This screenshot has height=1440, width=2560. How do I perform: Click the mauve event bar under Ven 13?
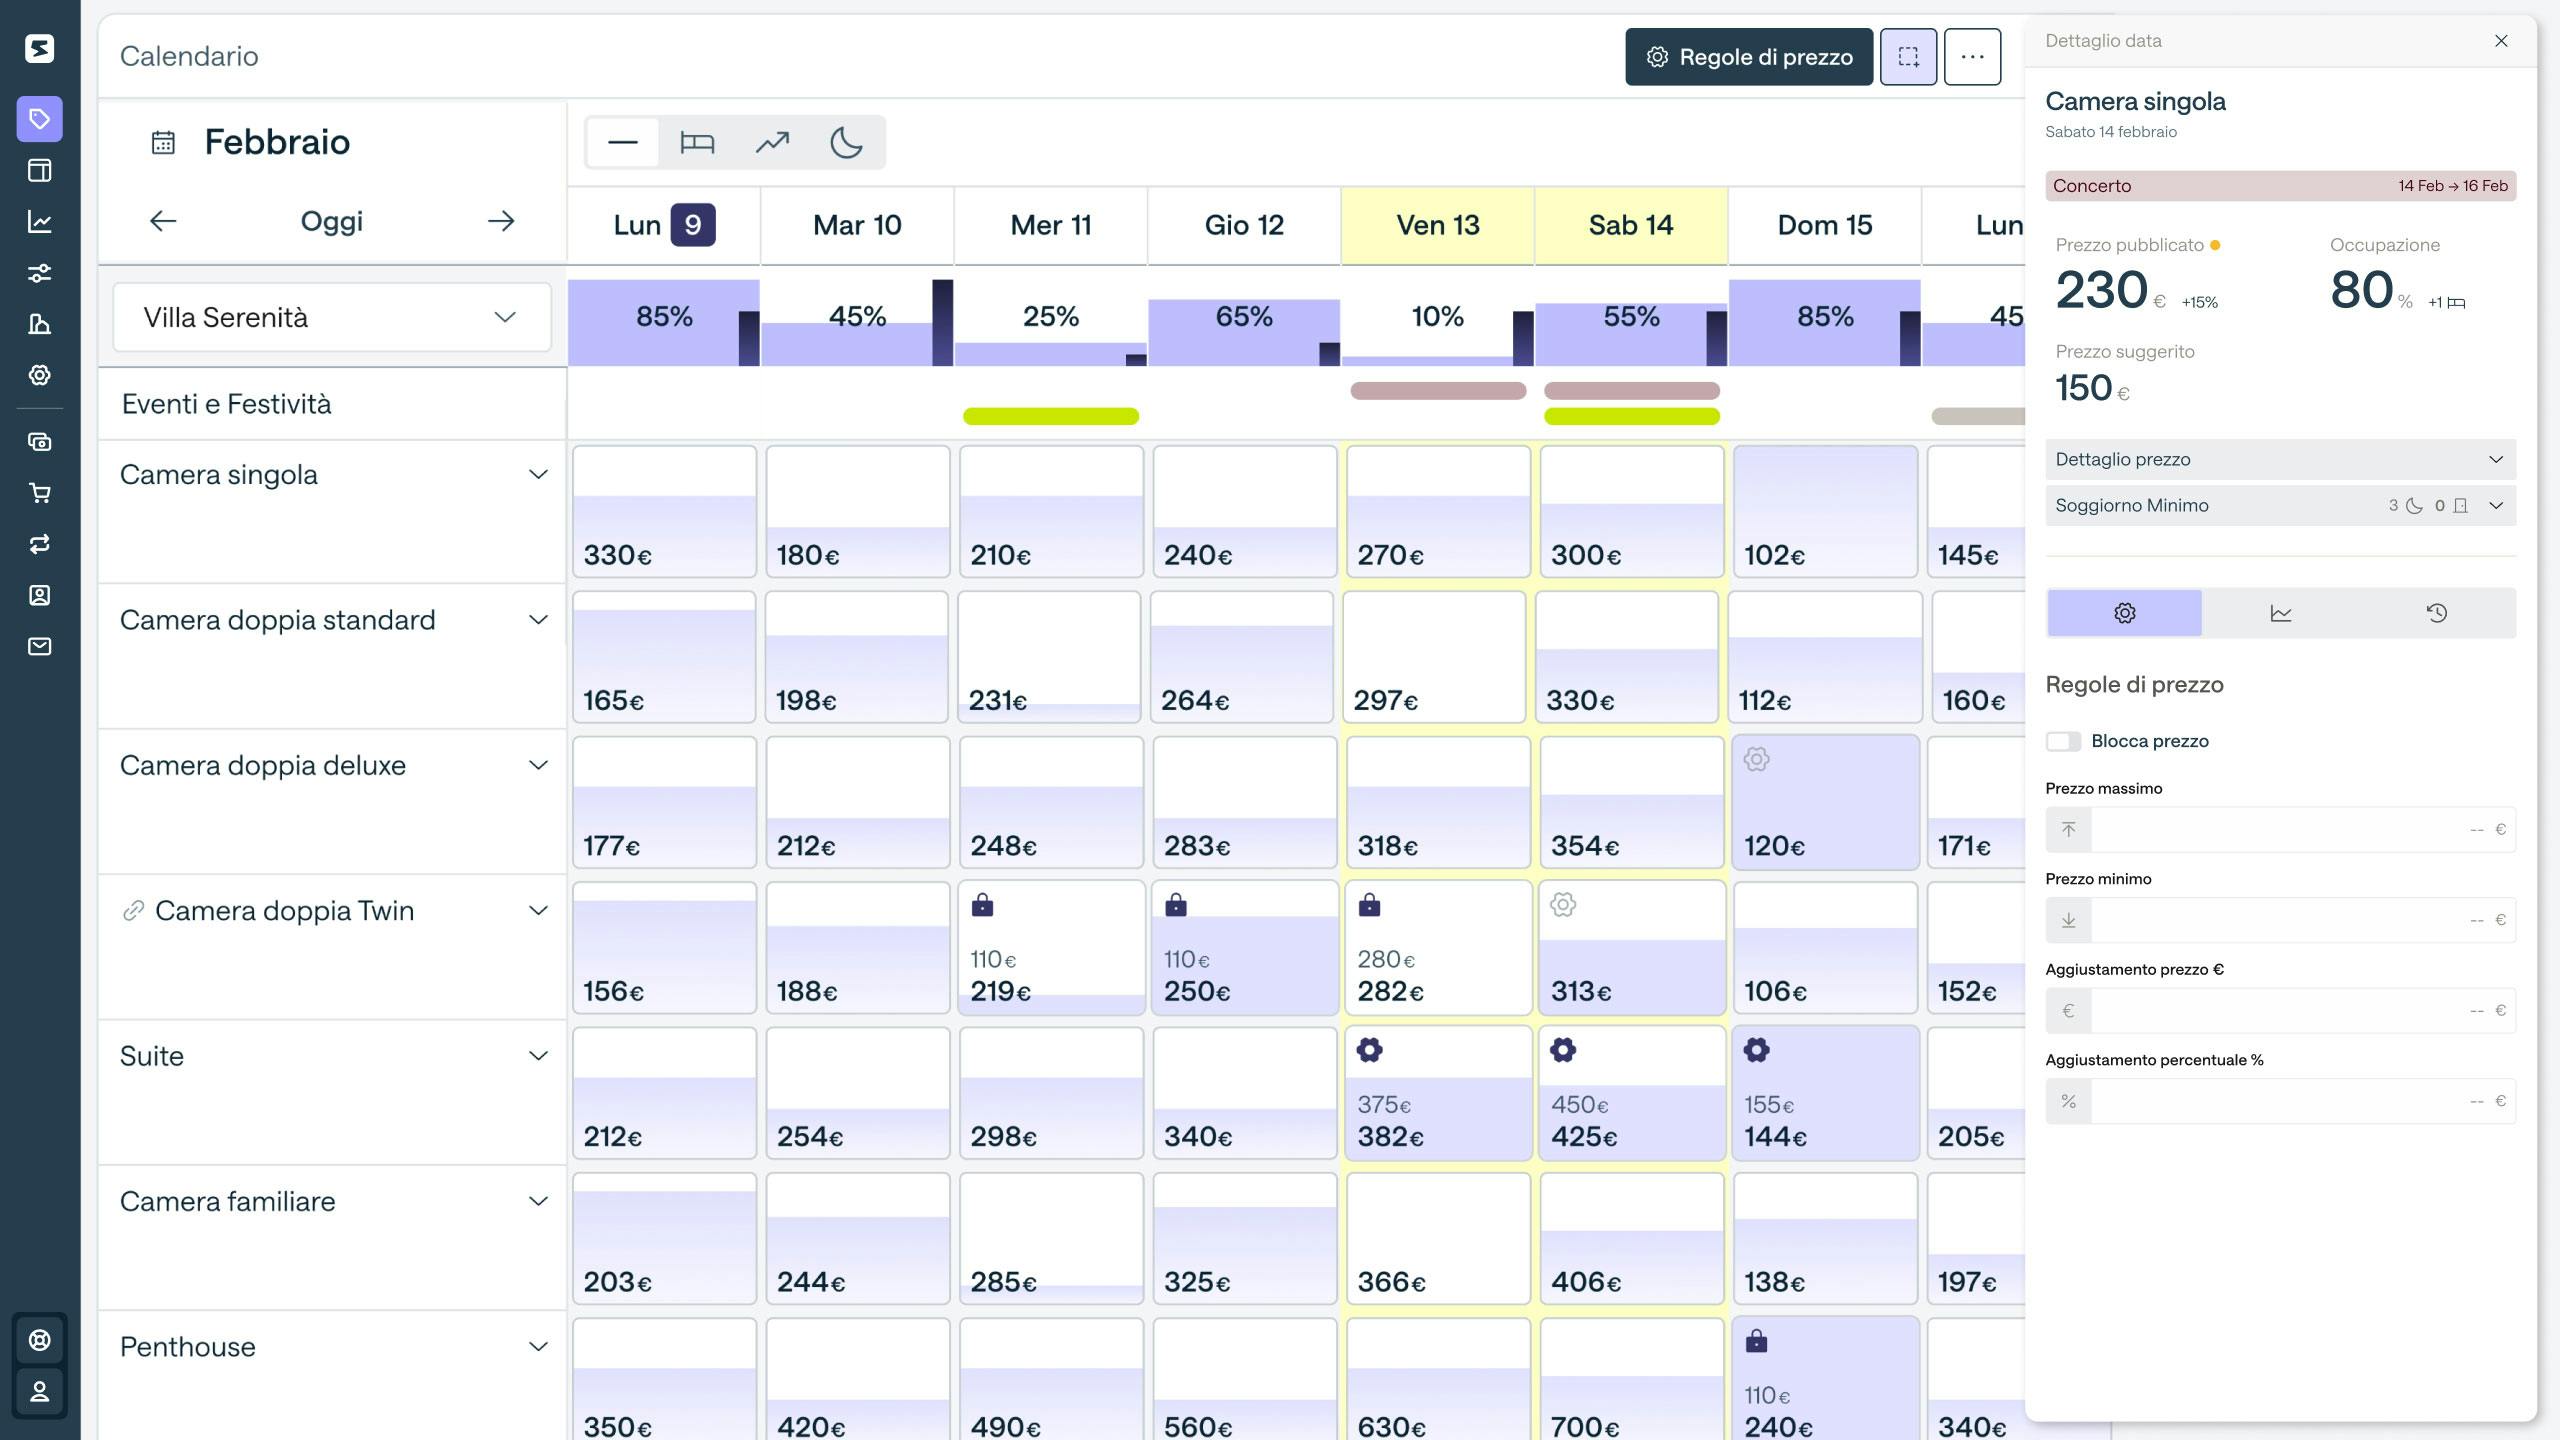pos(1438,390)
